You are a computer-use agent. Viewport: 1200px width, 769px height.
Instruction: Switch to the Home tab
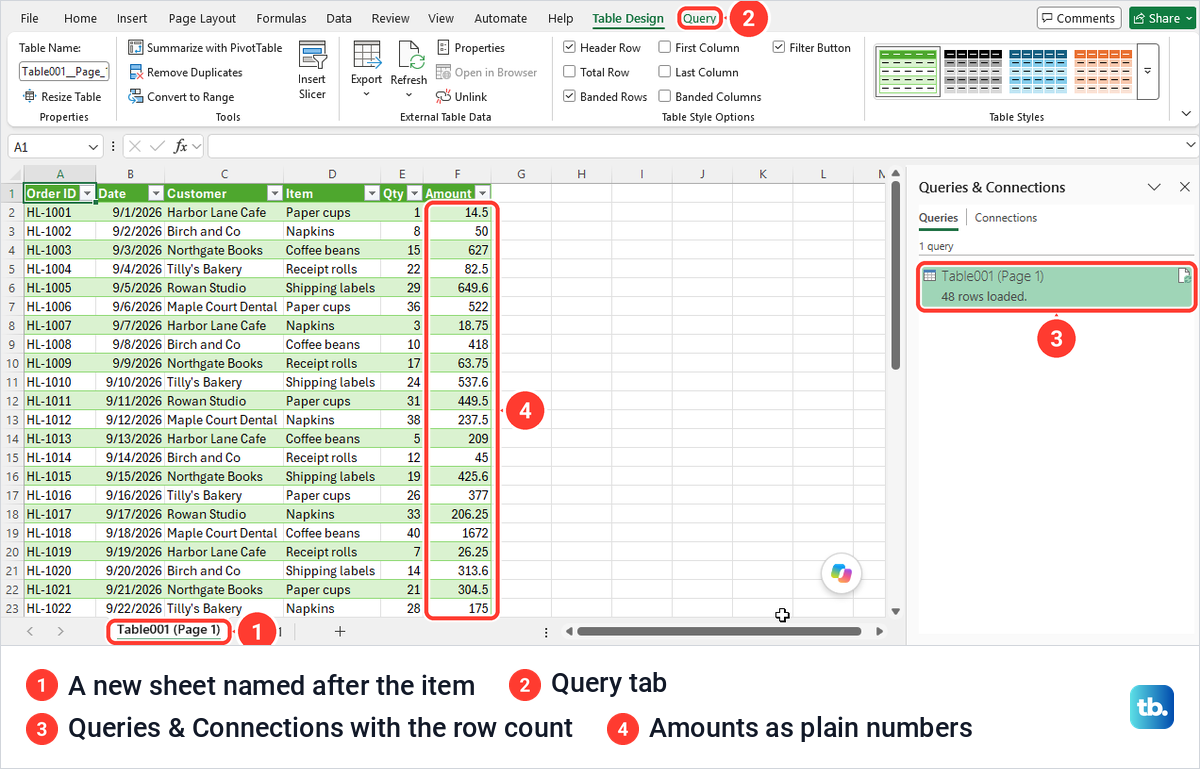point(81,18)
